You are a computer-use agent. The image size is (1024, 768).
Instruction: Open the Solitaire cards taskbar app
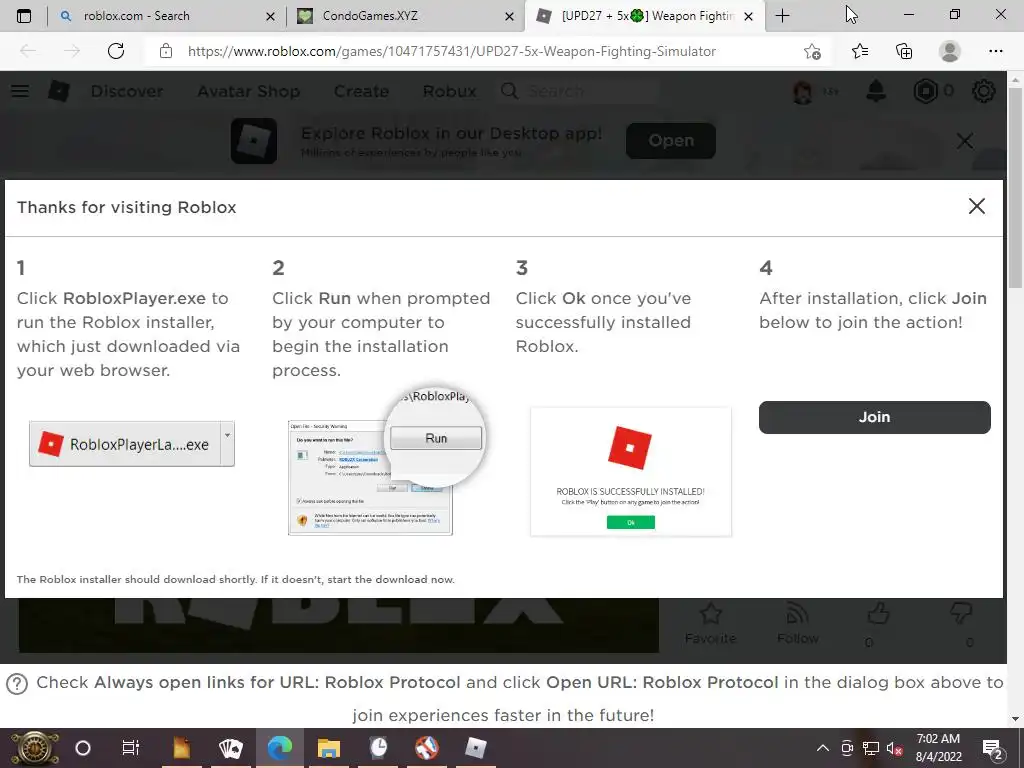click(x=230, y=748)
